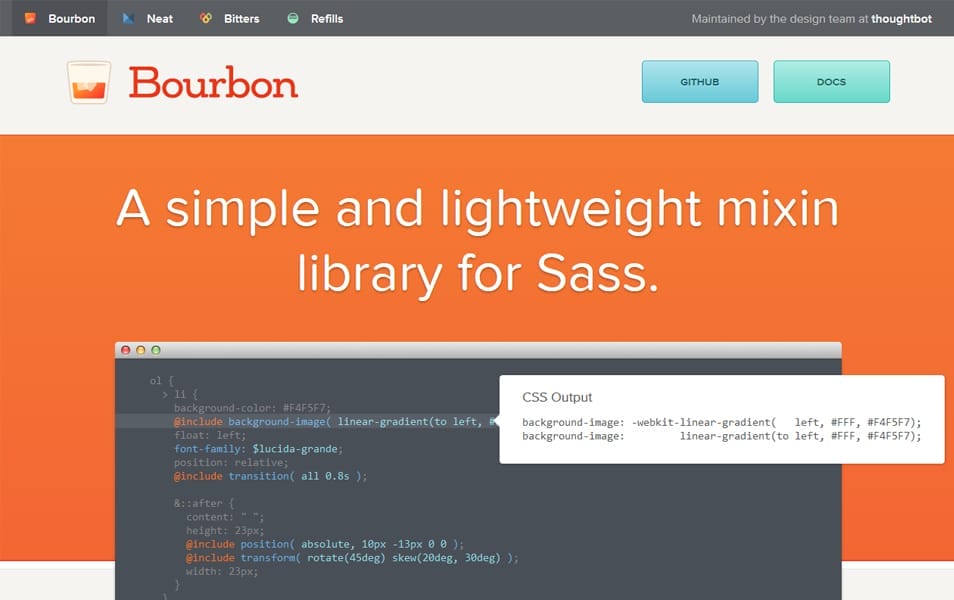954x600 pixels.
Task: Click the red close dot on the code window
Action: [124, 350]
